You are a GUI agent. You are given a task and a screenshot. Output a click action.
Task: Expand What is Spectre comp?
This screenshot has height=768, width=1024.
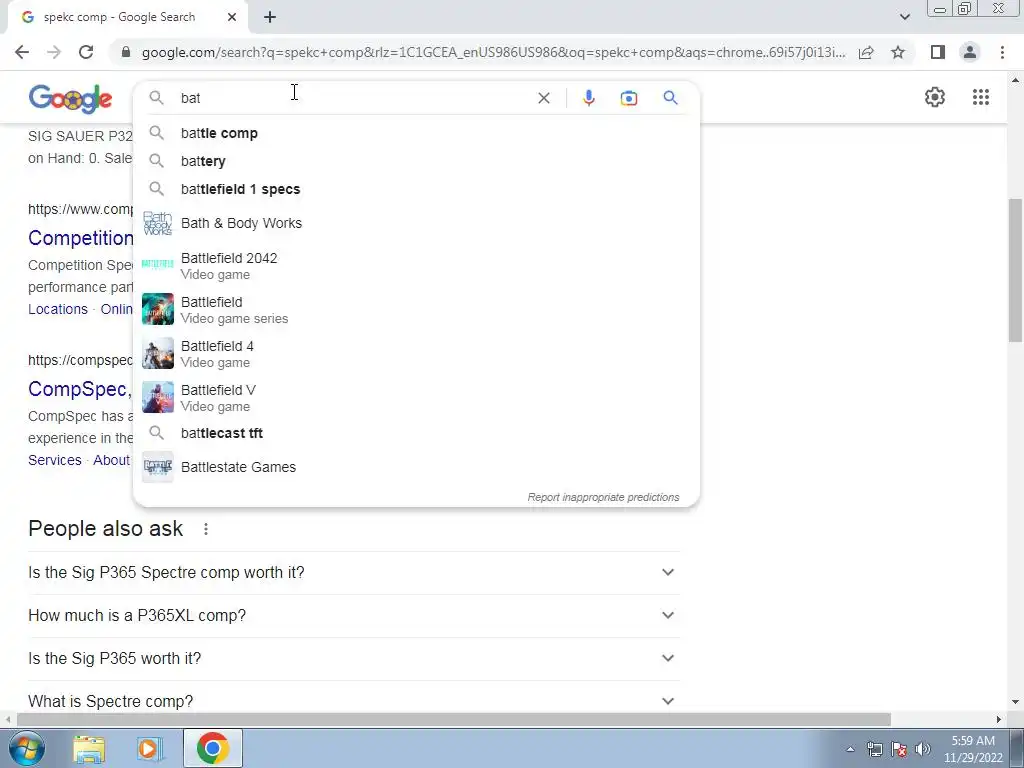353,701
